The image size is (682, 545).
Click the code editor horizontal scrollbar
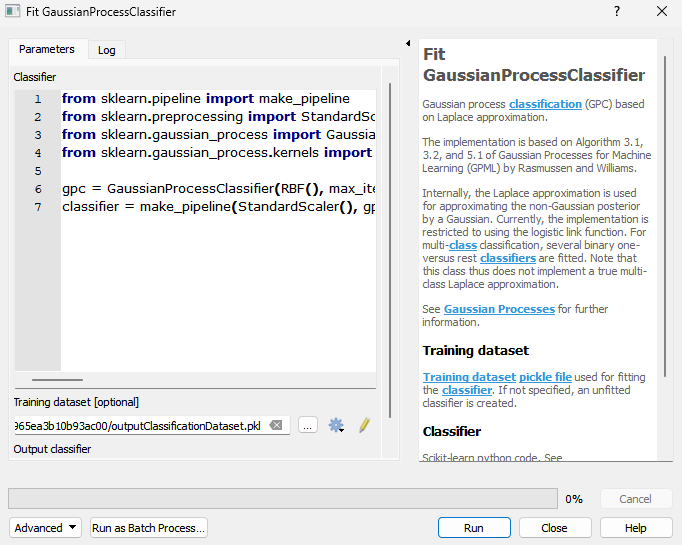[57, 380]
